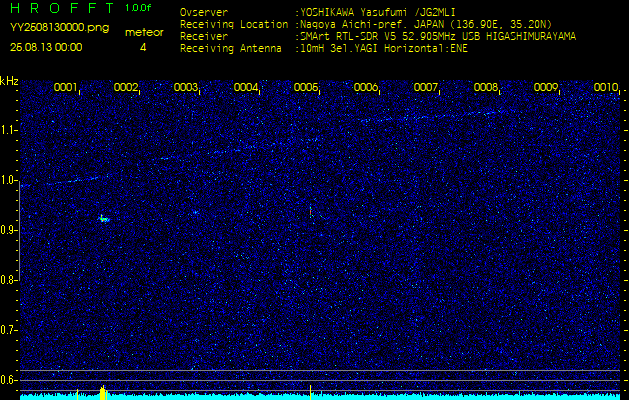Click the kHz axis unit label
This screenshot has width=629, height=400.
point(9,81)
